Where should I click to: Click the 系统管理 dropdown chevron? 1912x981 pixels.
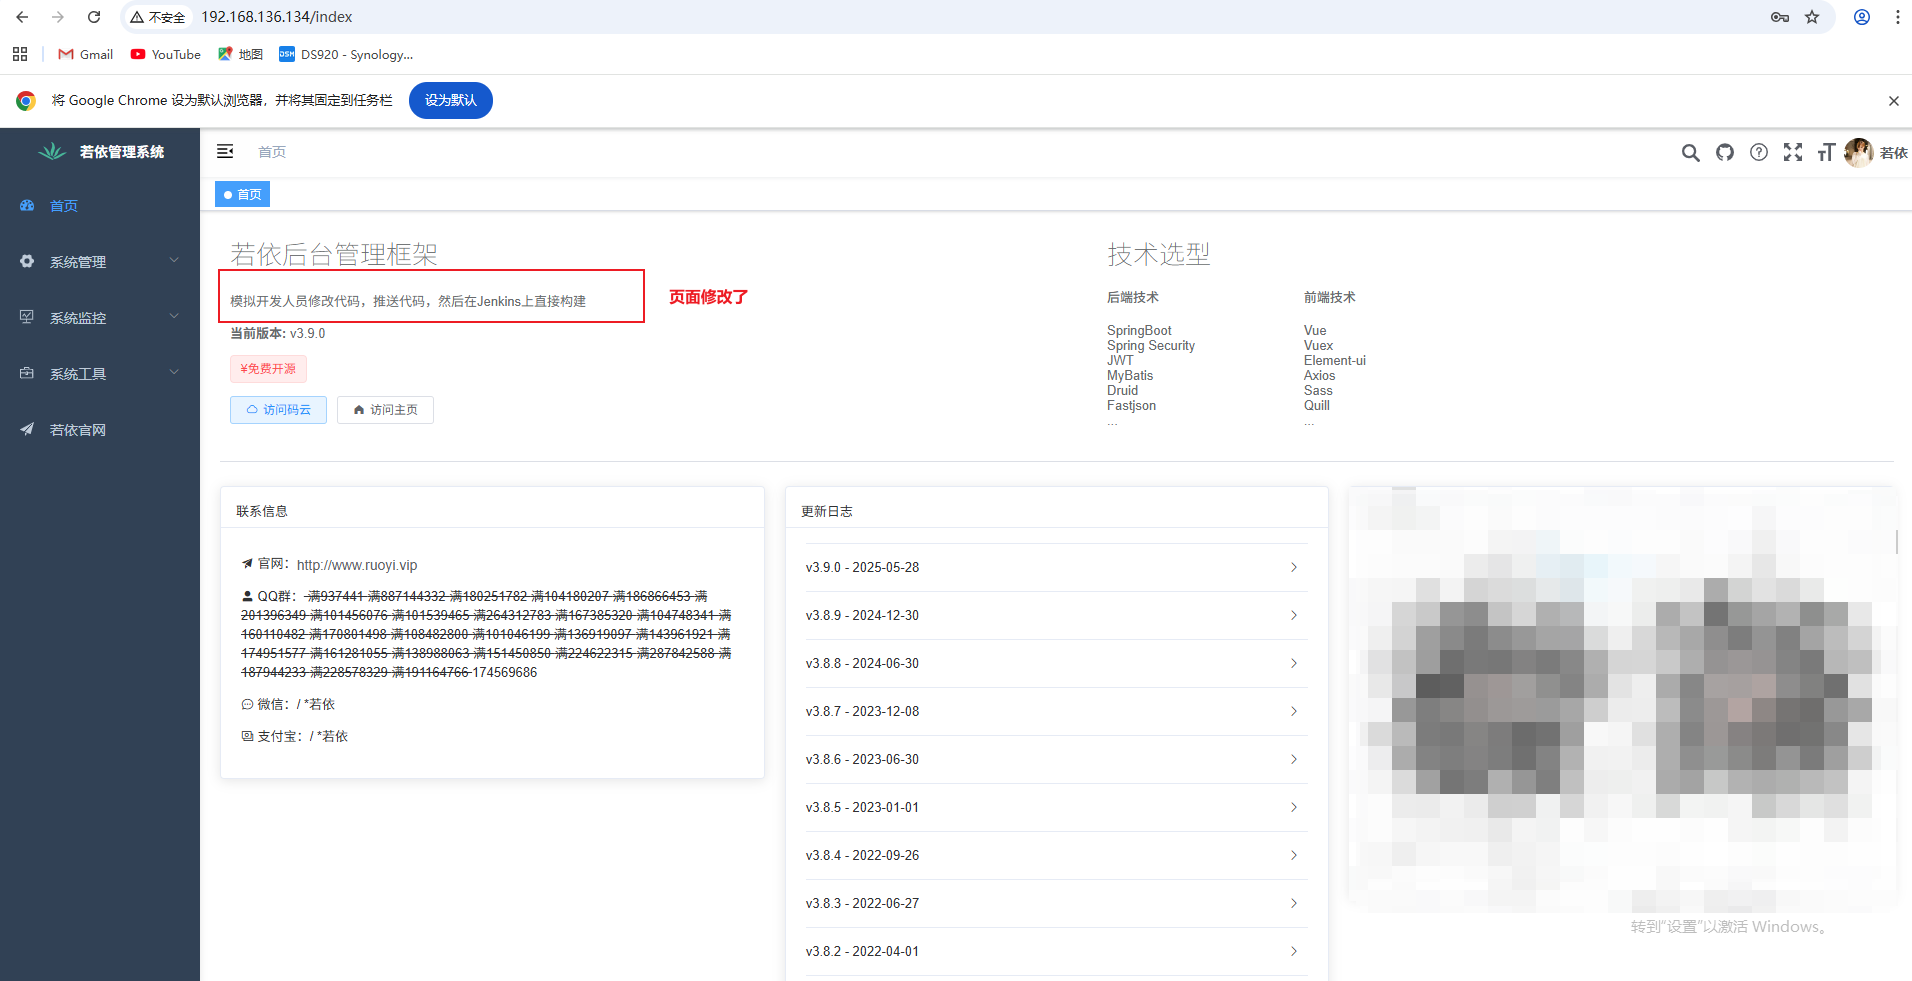174,260
